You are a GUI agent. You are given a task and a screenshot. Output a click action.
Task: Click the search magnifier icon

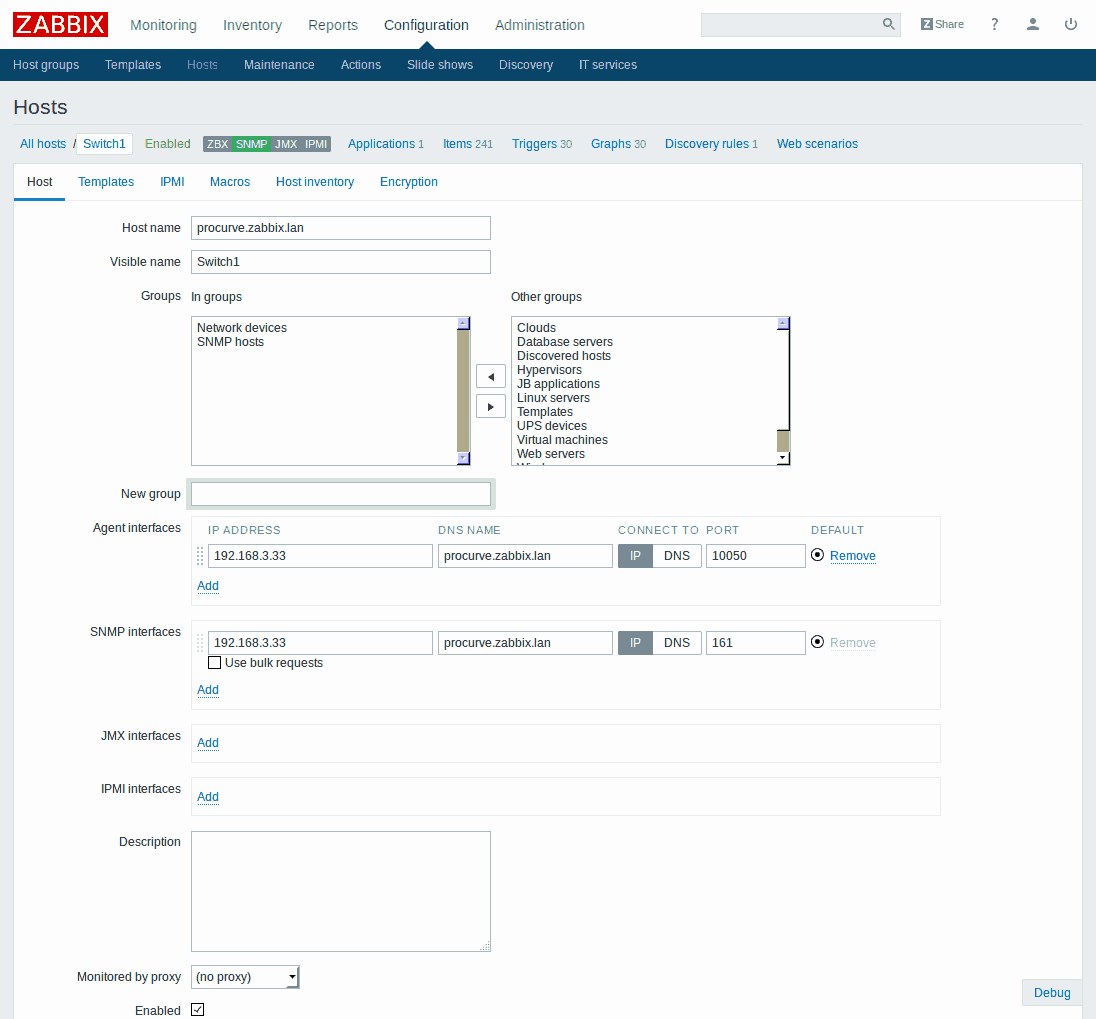(887, 24)
